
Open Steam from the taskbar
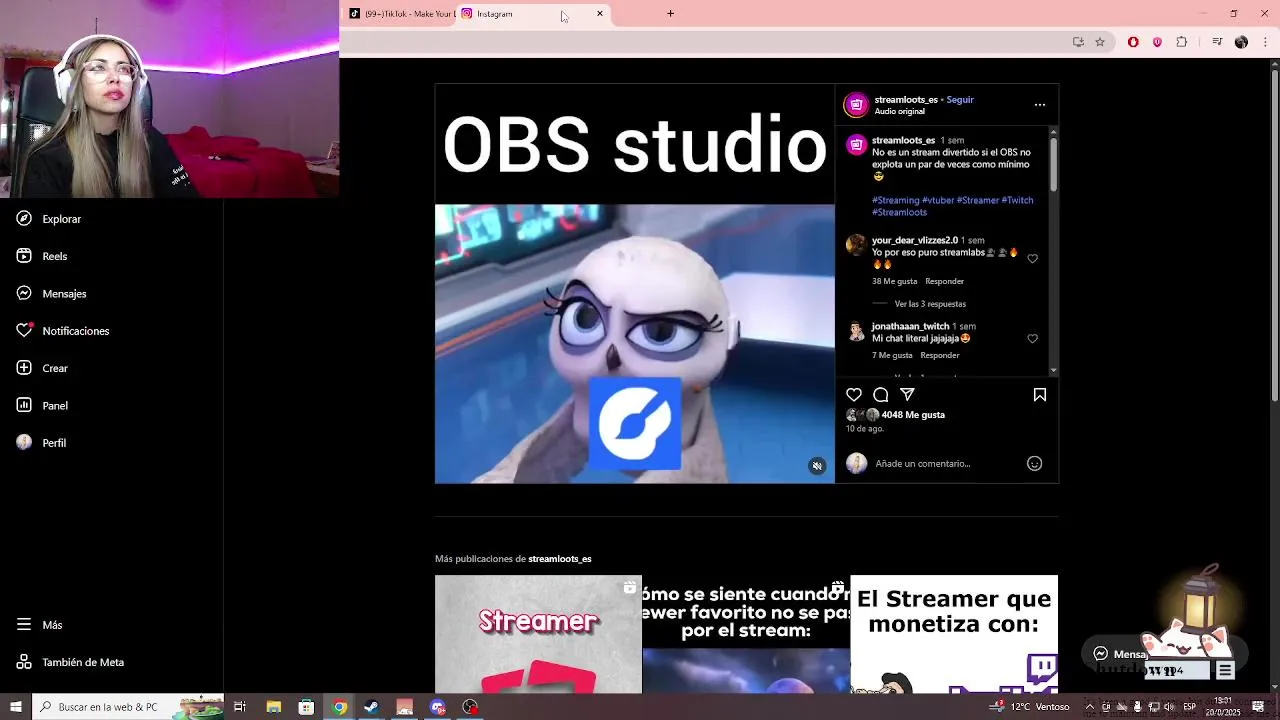click(x=371, y=707)
